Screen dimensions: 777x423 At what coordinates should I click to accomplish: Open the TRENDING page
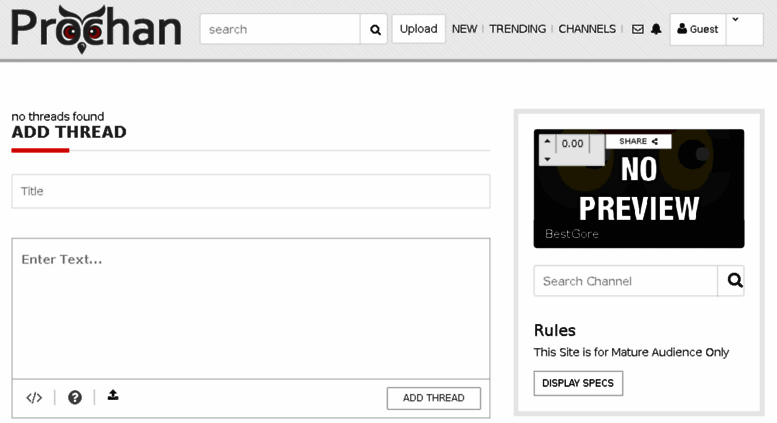[517, 29]
